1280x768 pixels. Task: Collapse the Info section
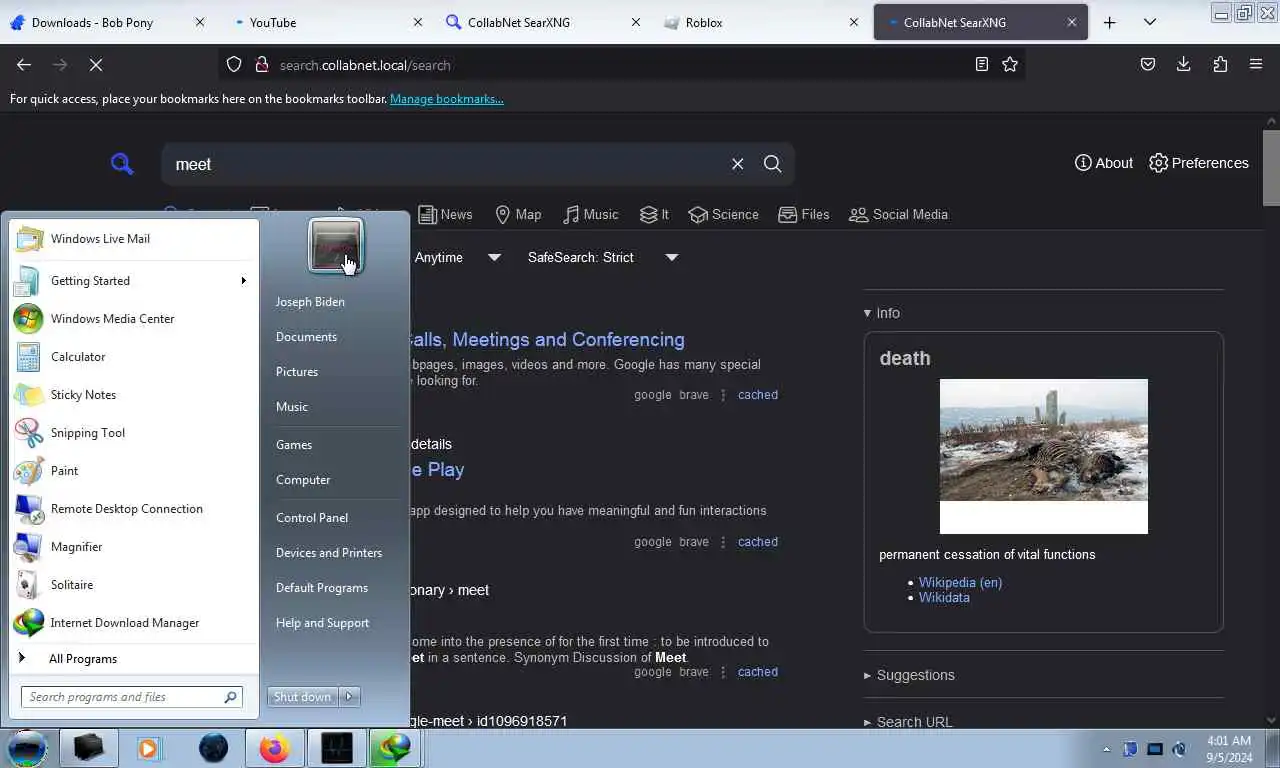(882, 313)
